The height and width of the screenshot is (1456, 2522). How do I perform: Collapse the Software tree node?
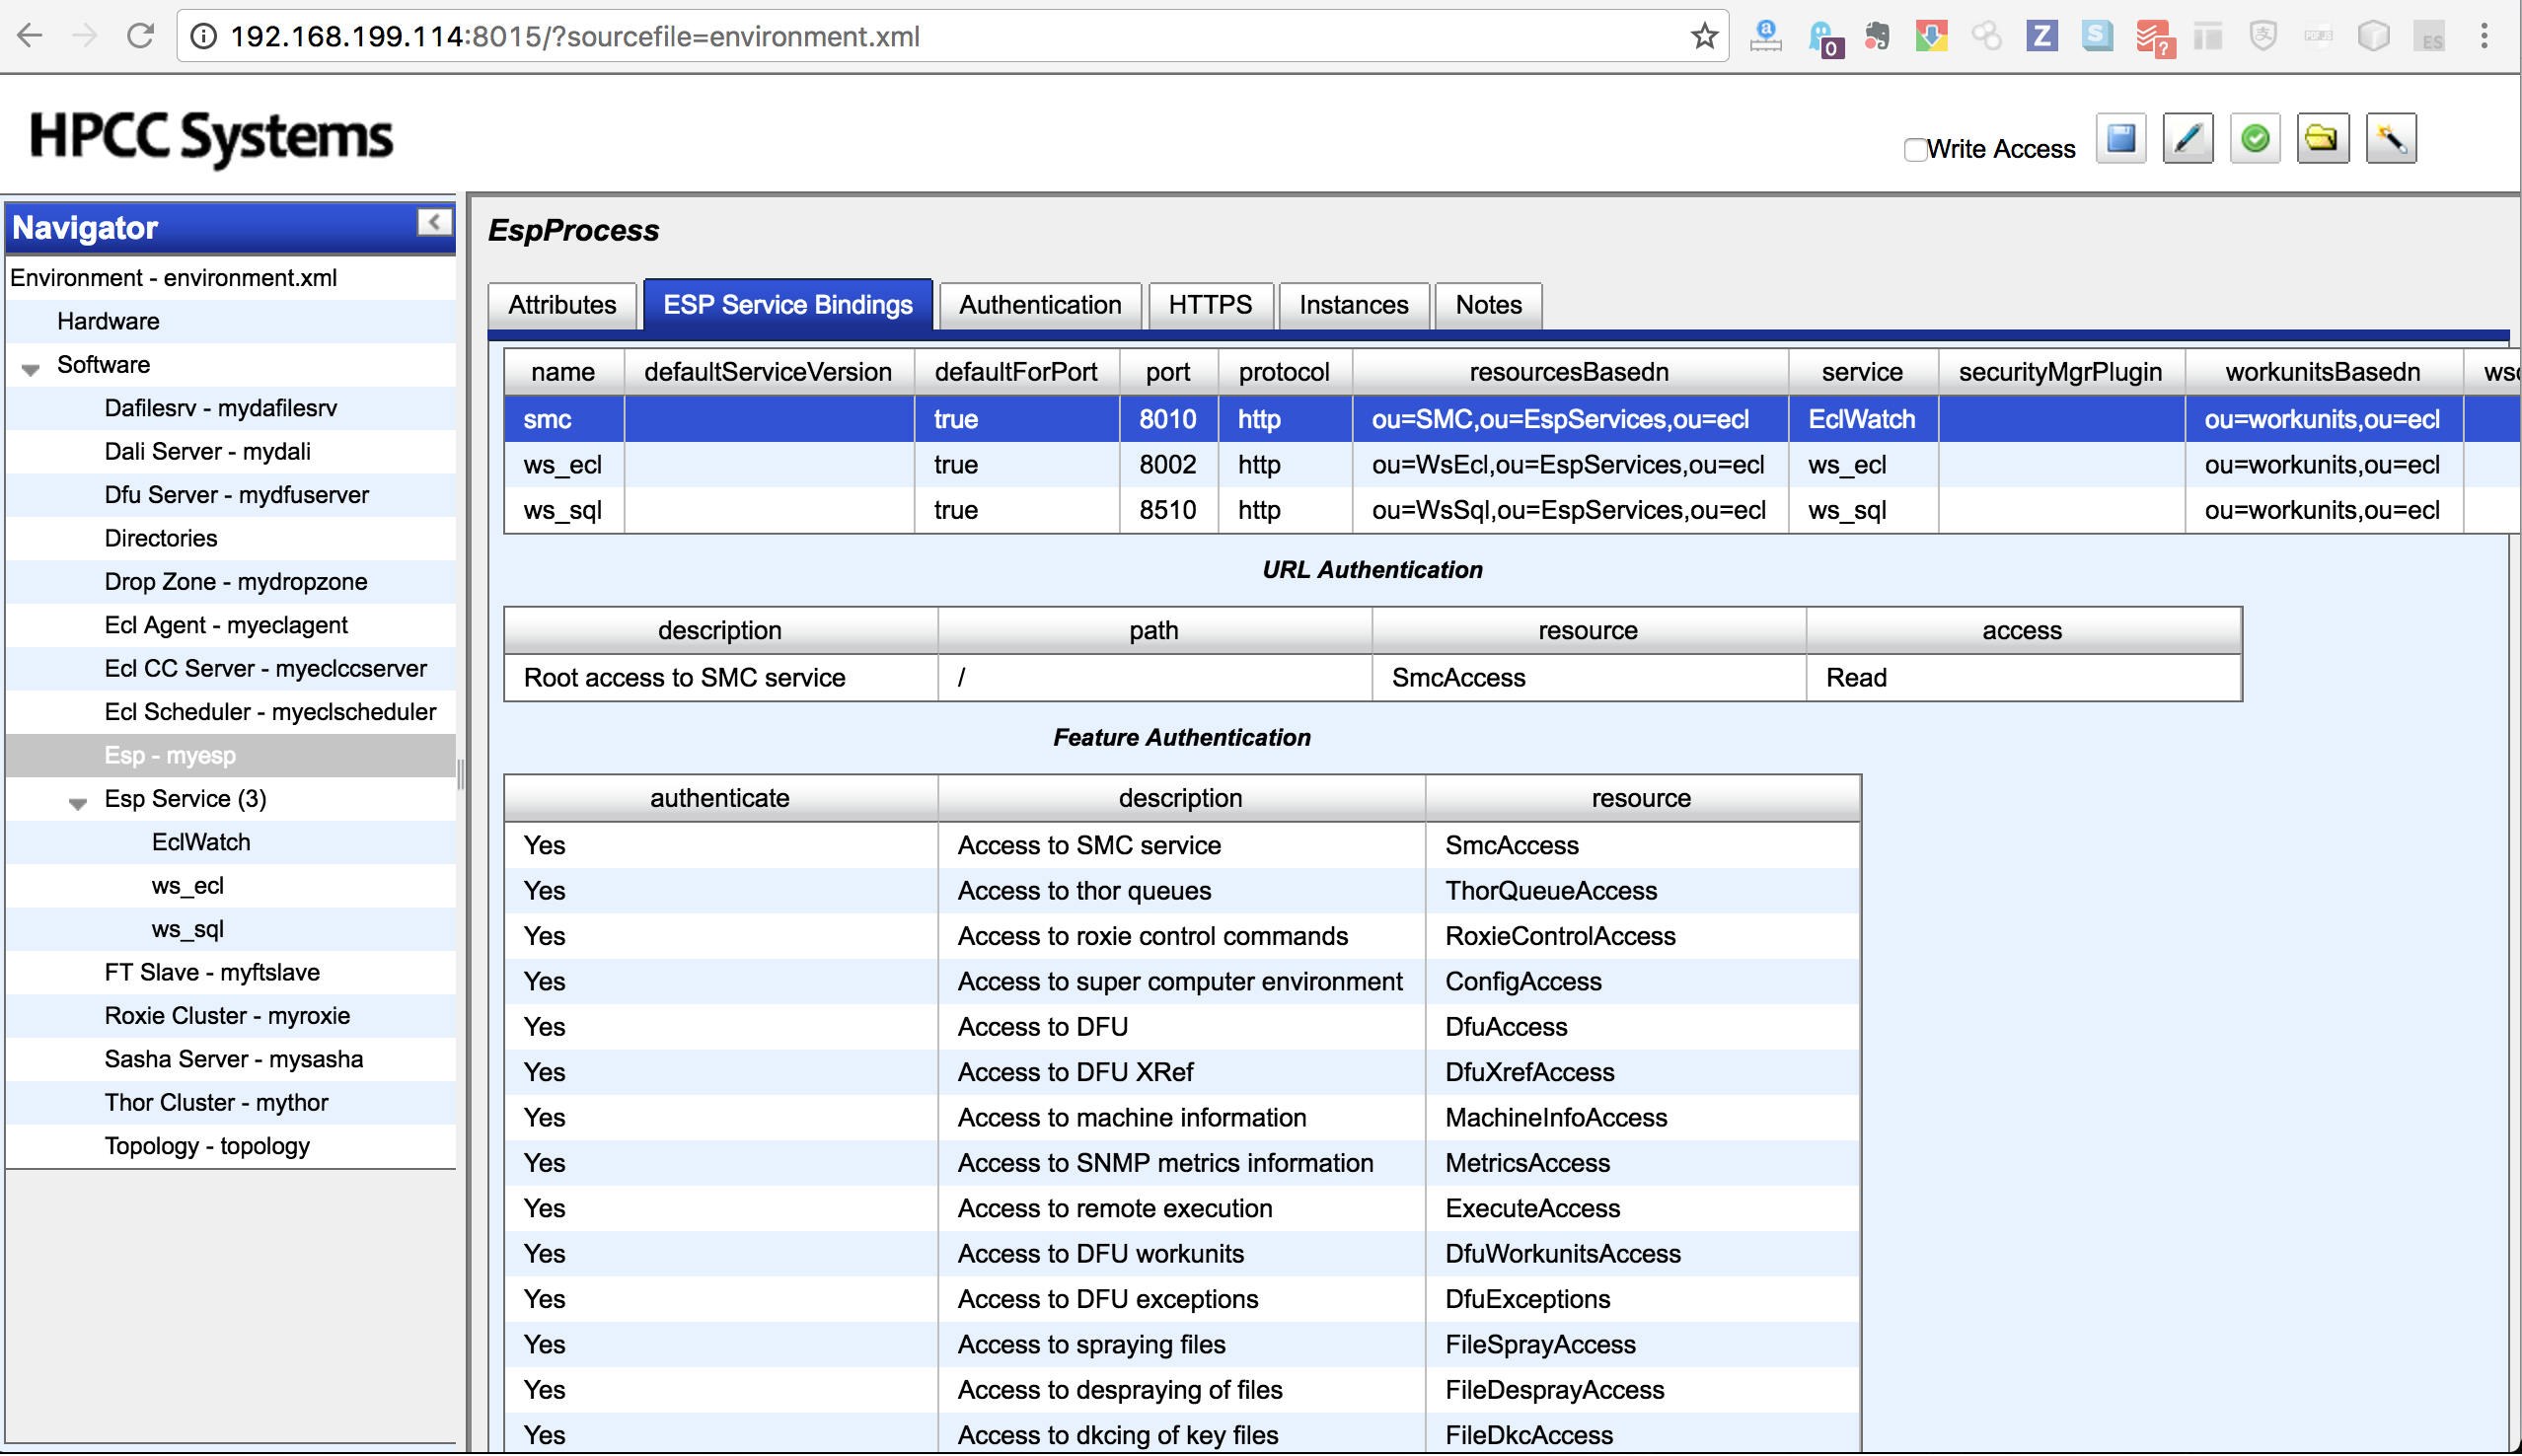31,369
